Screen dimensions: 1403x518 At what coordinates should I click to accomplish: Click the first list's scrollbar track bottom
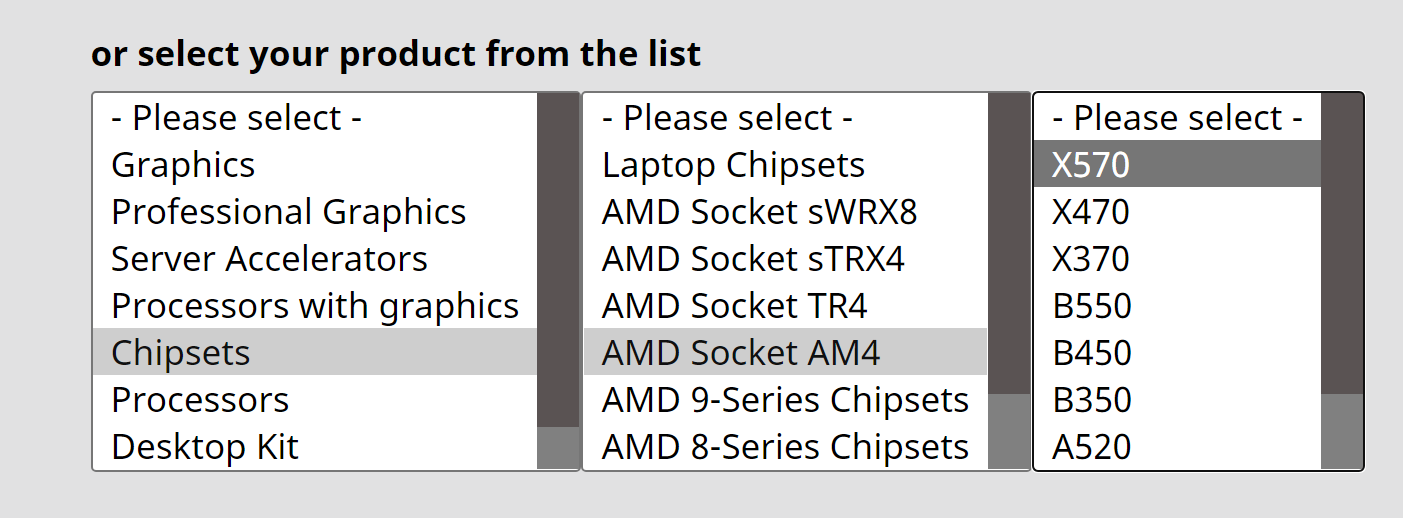[x=558, y=448]
